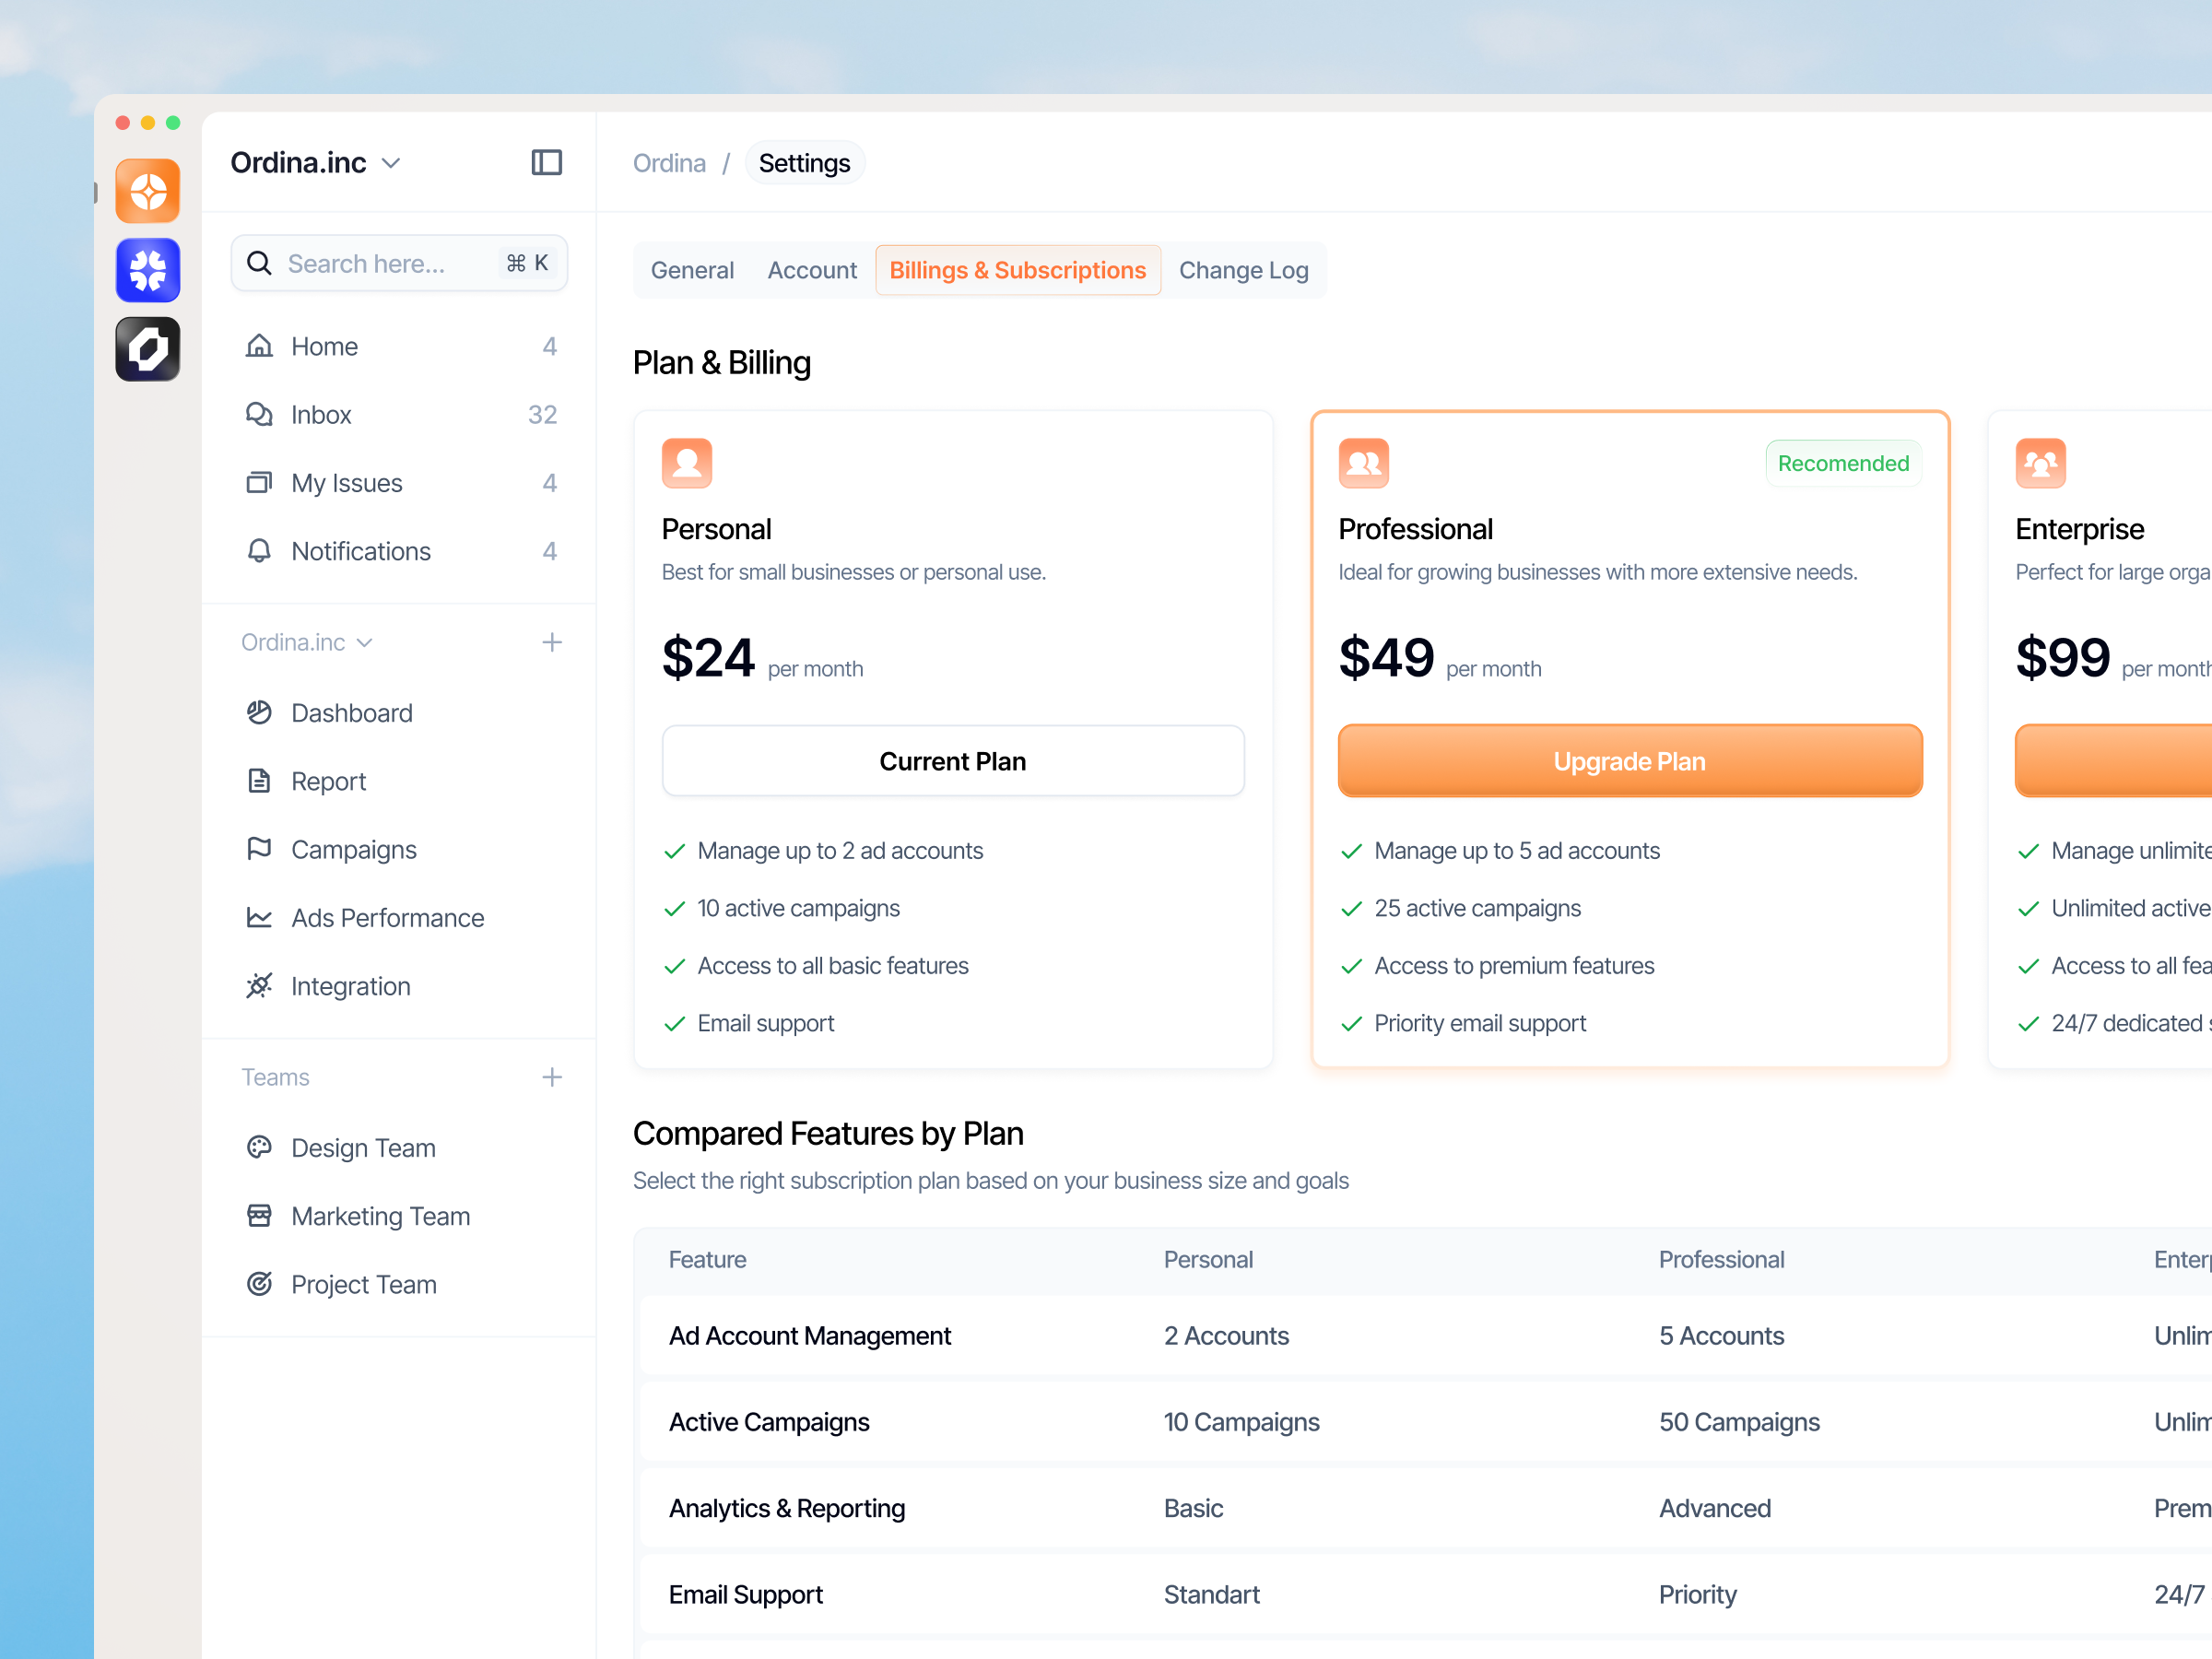Switch to the Account settings tab
The image size is (2212, 1659).
pos(811,269)
